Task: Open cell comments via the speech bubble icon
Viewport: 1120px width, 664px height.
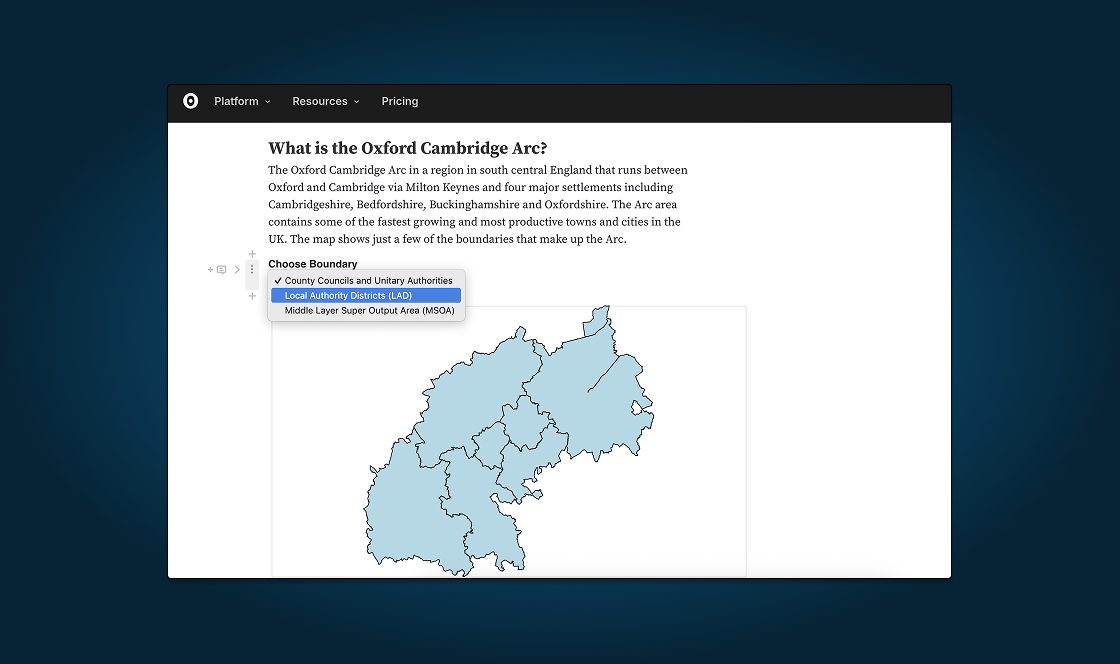Action: tap(221, 270)
